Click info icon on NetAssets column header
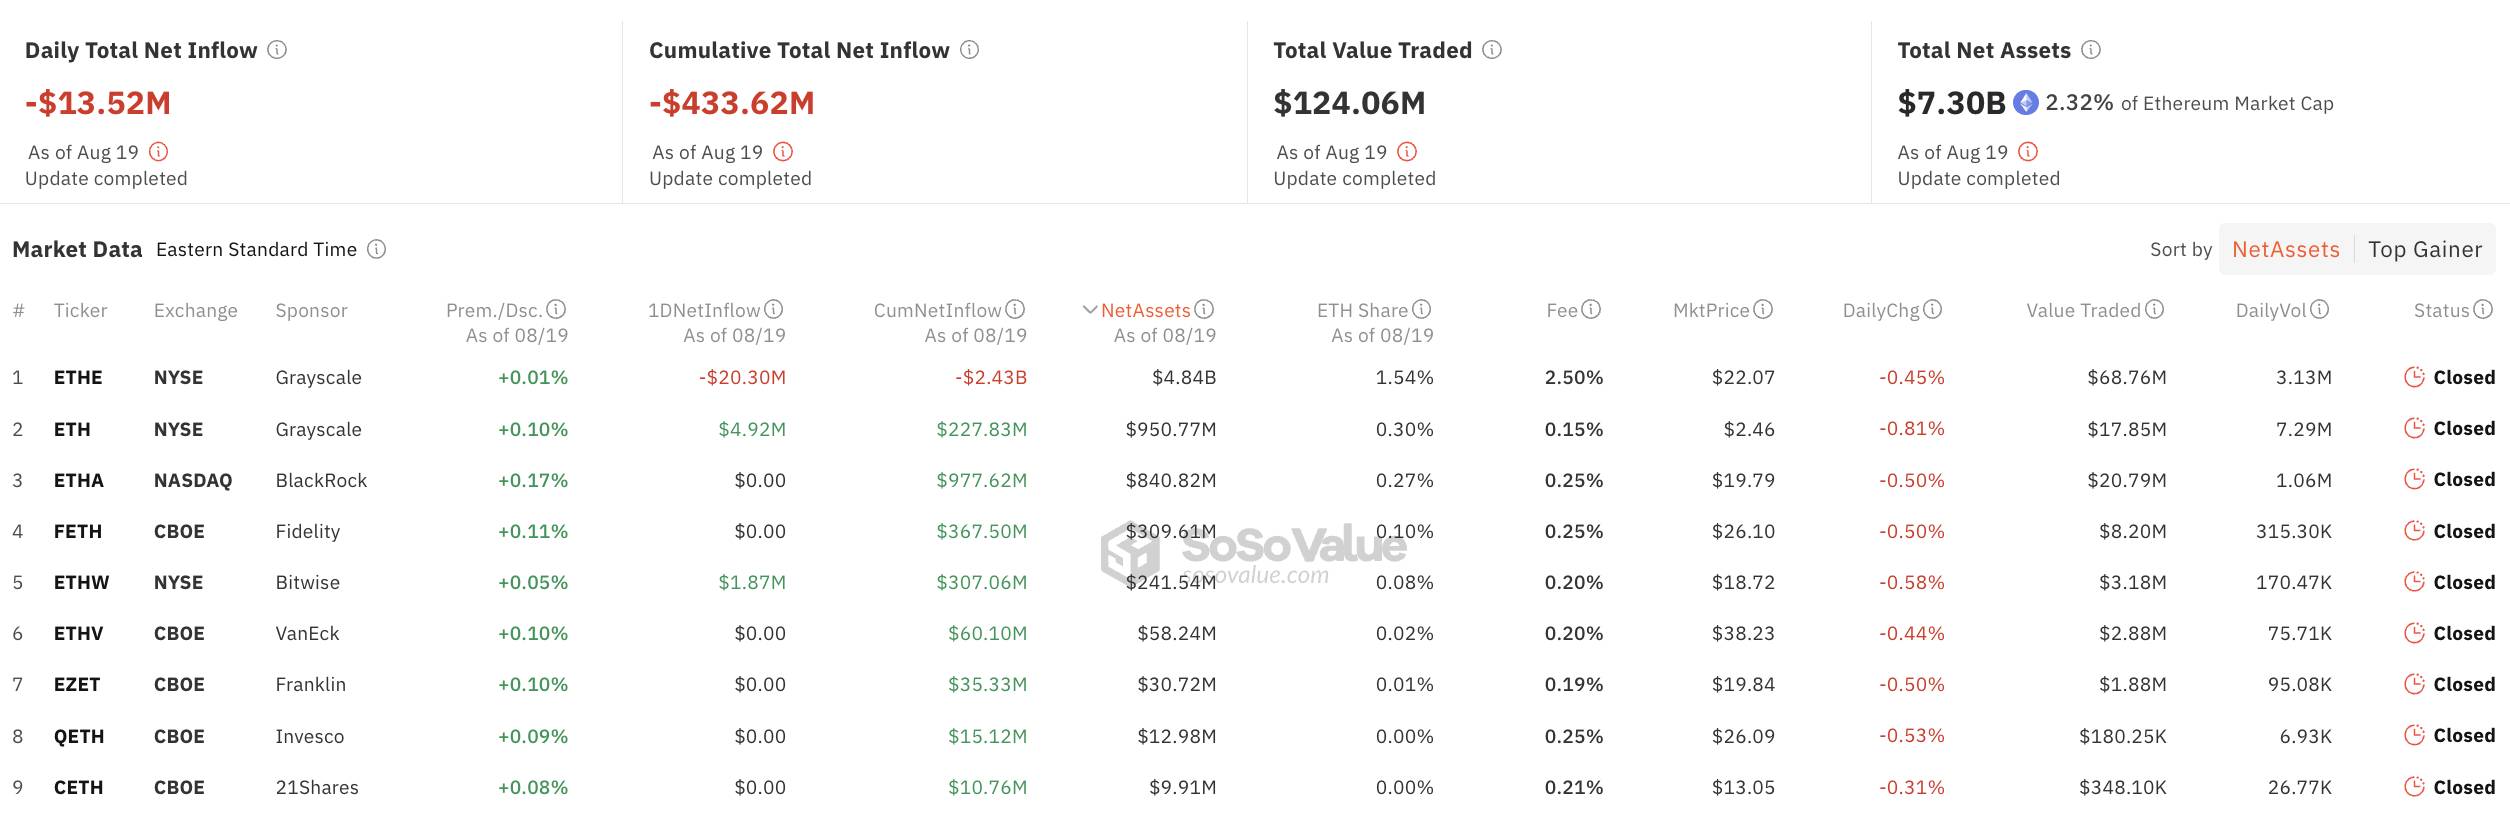The height and width of the screenshot is (820, 2510). click(1204, 310)
